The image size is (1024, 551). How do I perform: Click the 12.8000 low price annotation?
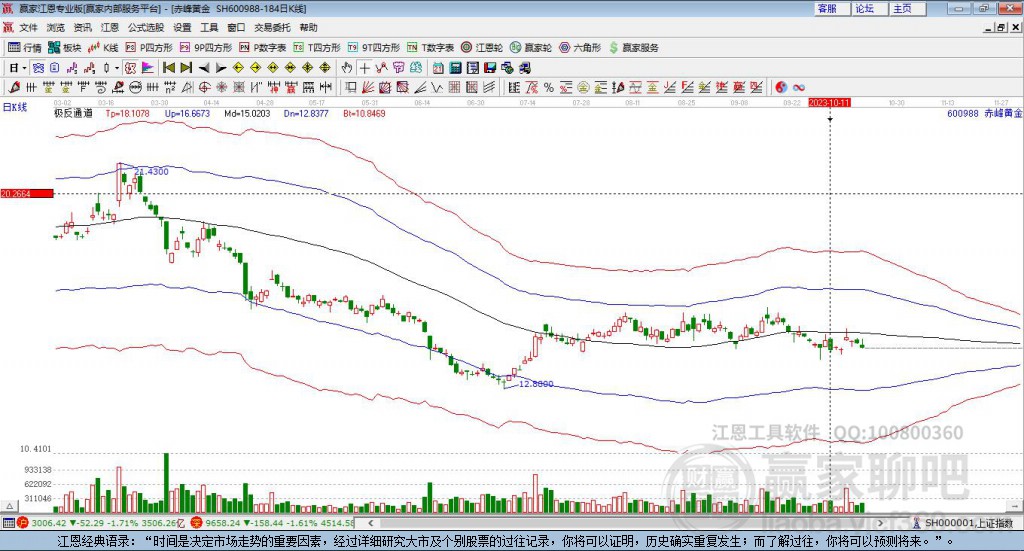(x=536, y=384)
